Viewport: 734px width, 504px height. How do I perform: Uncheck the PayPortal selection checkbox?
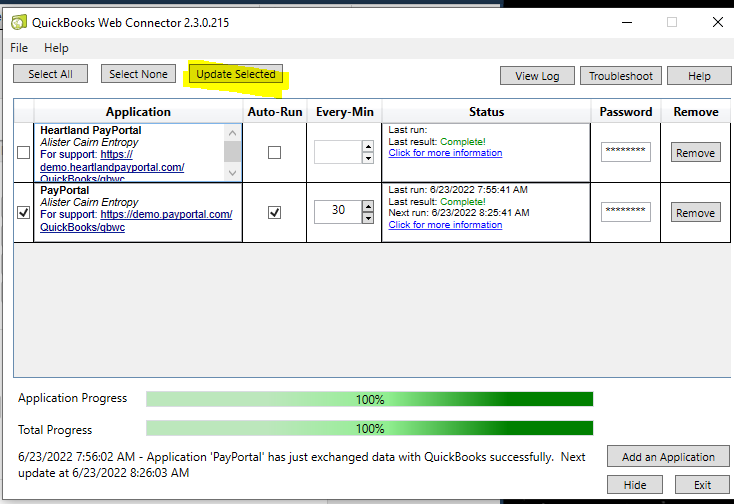pos(23,212)
